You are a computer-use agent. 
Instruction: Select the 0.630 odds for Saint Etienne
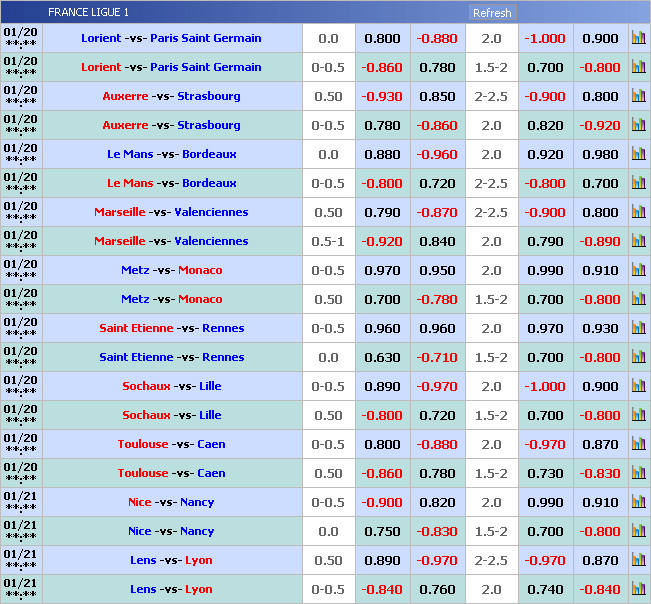pos(382,358)
